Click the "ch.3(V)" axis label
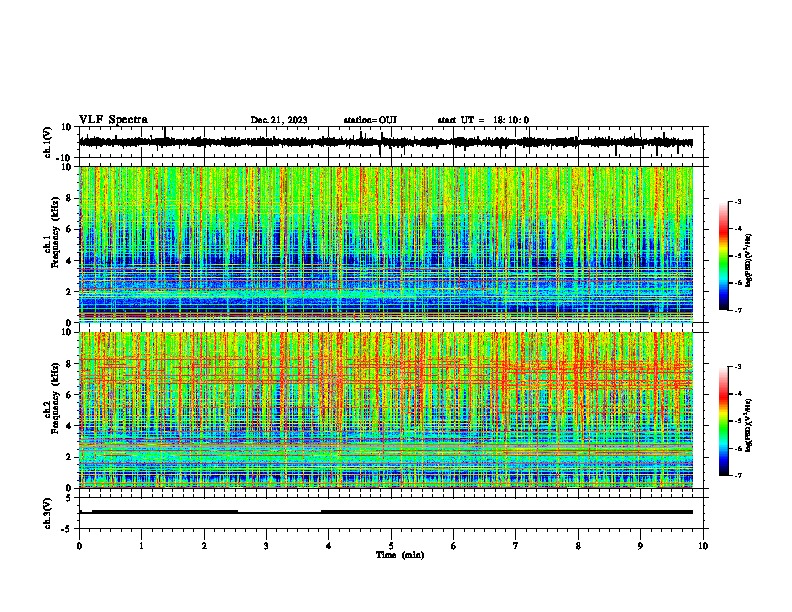 pyautogui.click(x=48, y=513)
